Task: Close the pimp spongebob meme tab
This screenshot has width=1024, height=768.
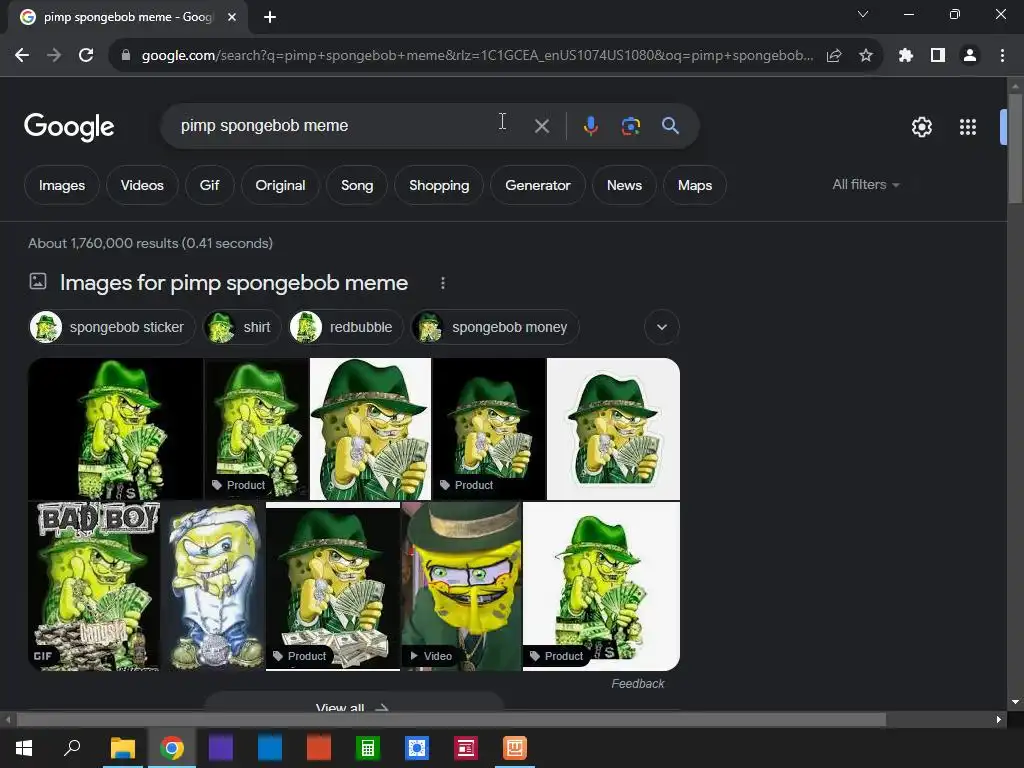Action: 232,17
